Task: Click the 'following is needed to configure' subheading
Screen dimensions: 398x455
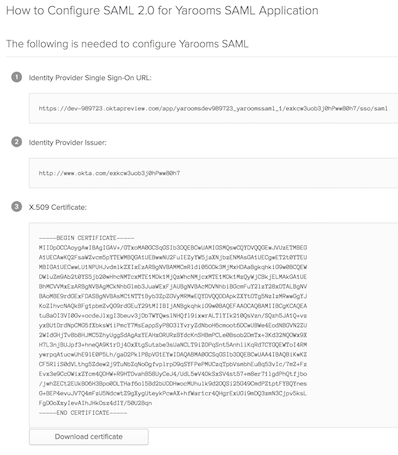Action: point(127,44)
